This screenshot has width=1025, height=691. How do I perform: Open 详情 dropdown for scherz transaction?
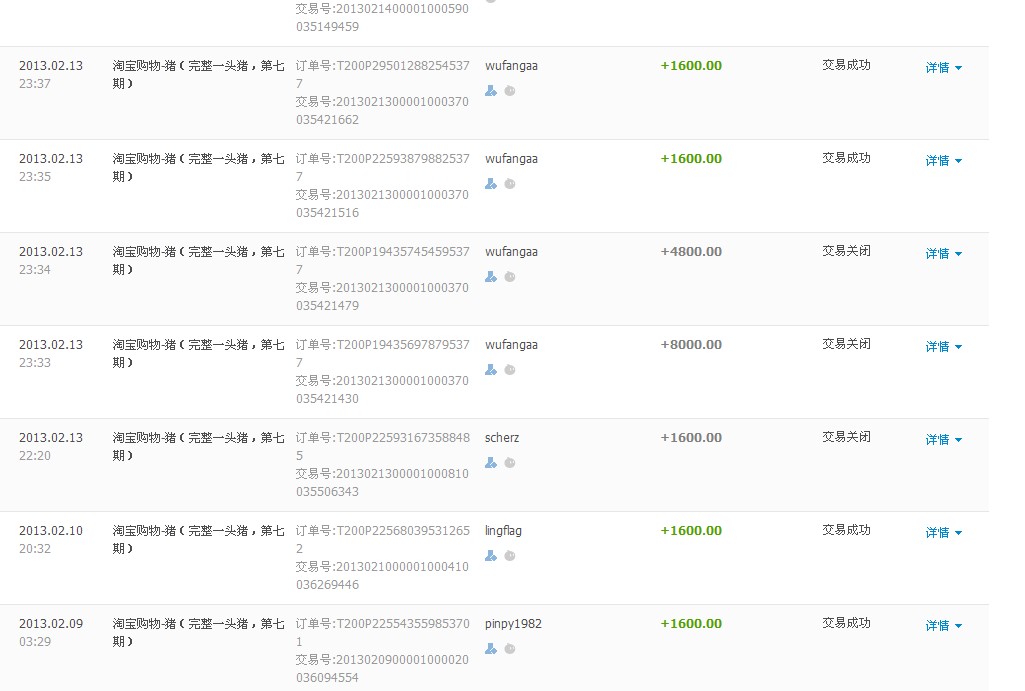click(x=943, y=440)
